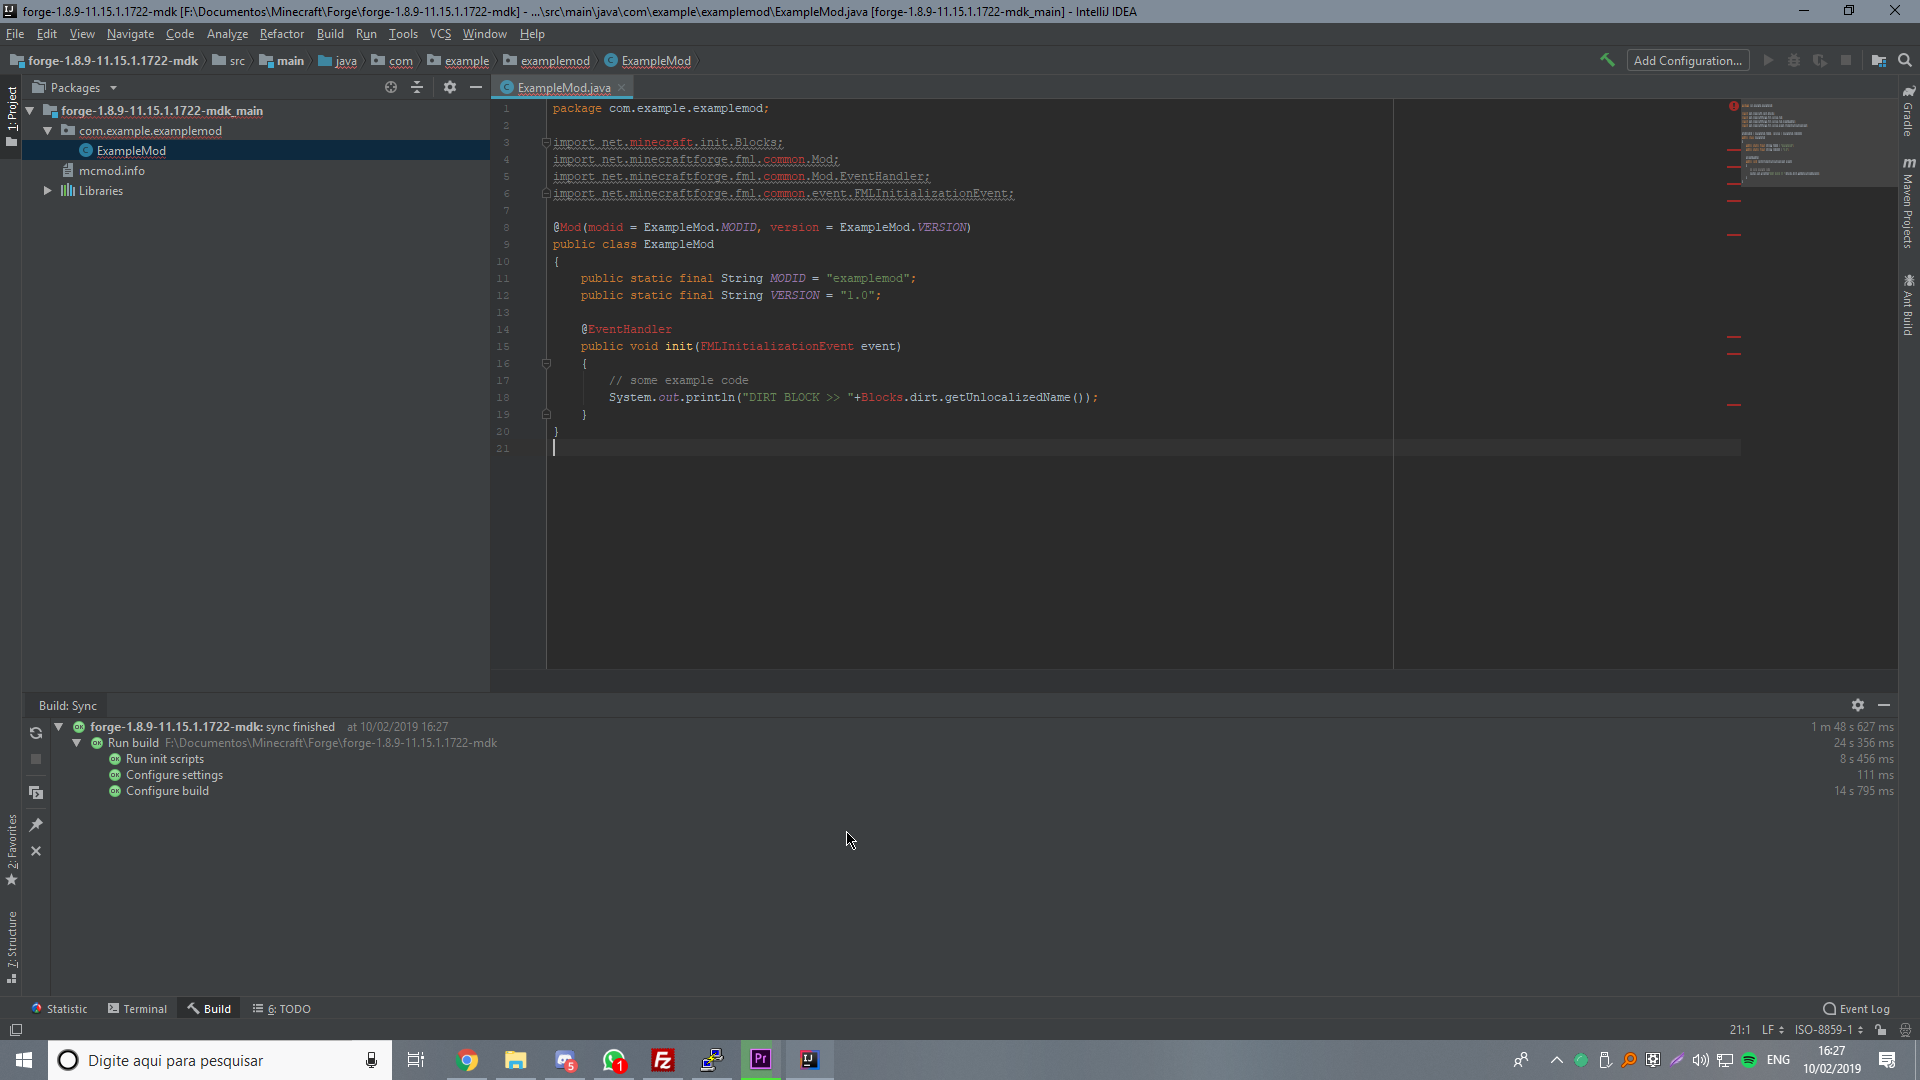Select the ExampleMod.java editor tab
The image size is (1920, 1080).
point(563,88)
